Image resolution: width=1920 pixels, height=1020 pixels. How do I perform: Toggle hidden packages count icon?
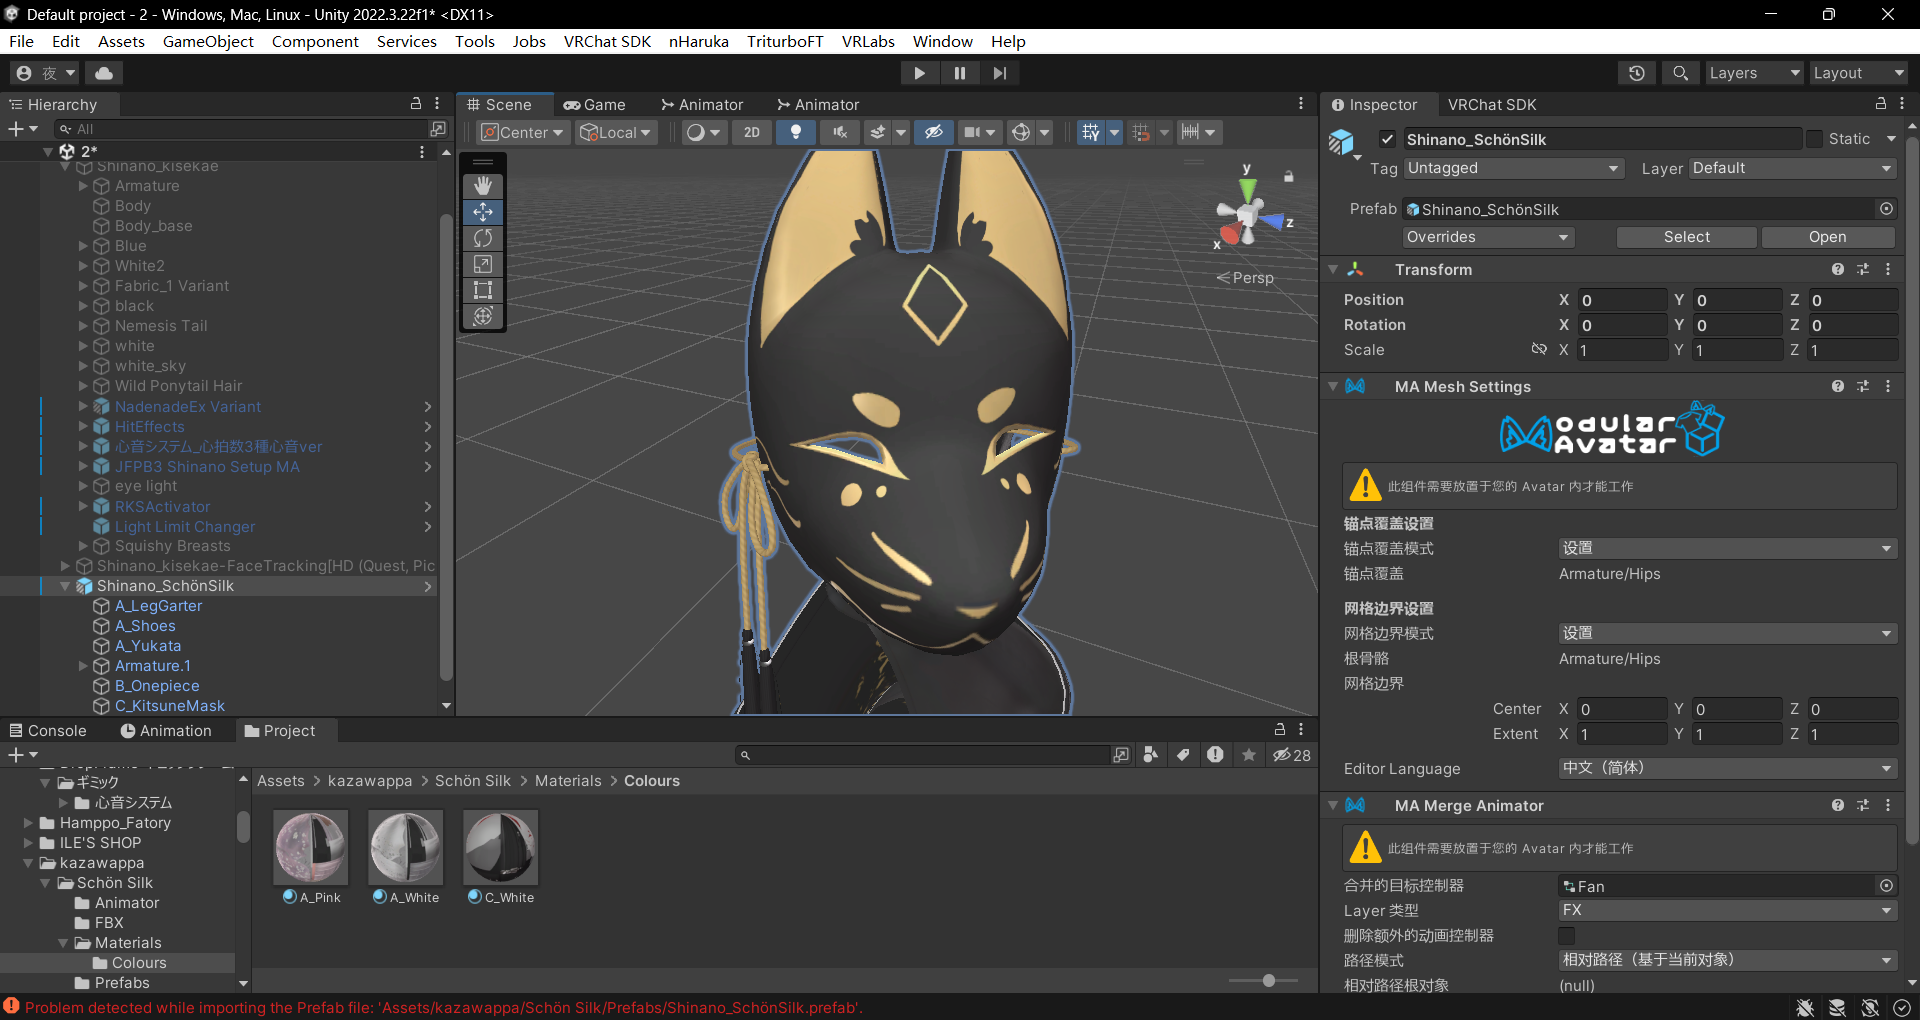pos(1291,755)
